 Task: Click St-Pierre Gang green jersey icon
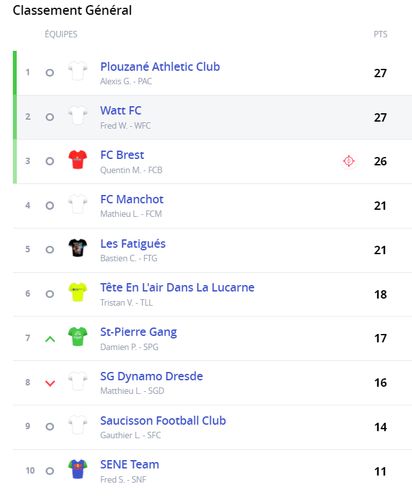point(78,336)
